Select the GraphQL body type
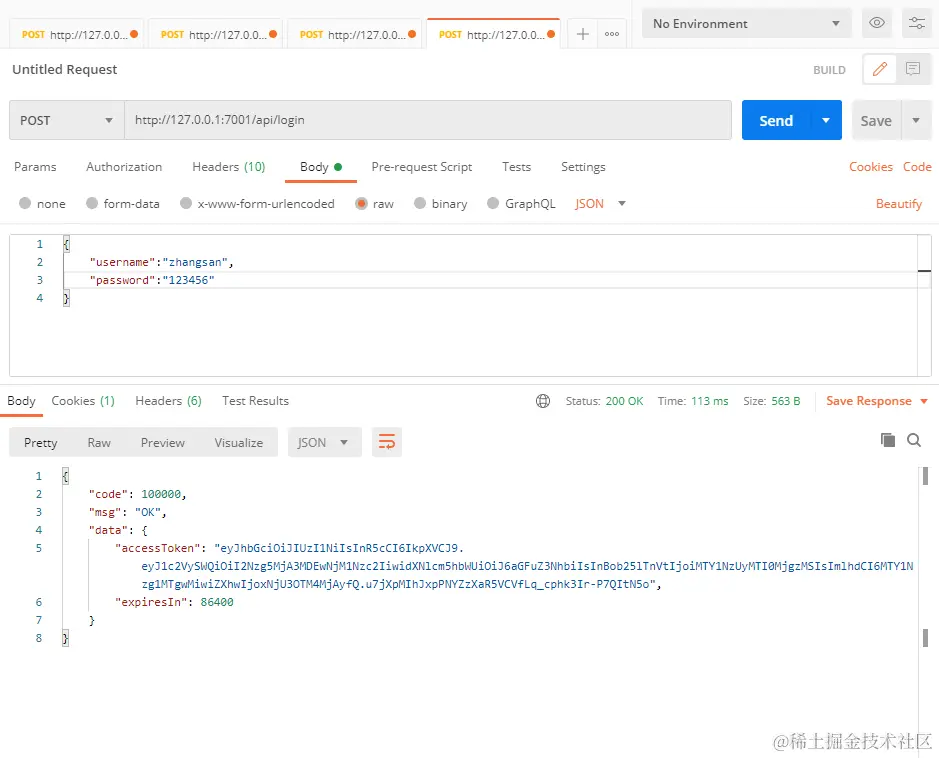 521,204
